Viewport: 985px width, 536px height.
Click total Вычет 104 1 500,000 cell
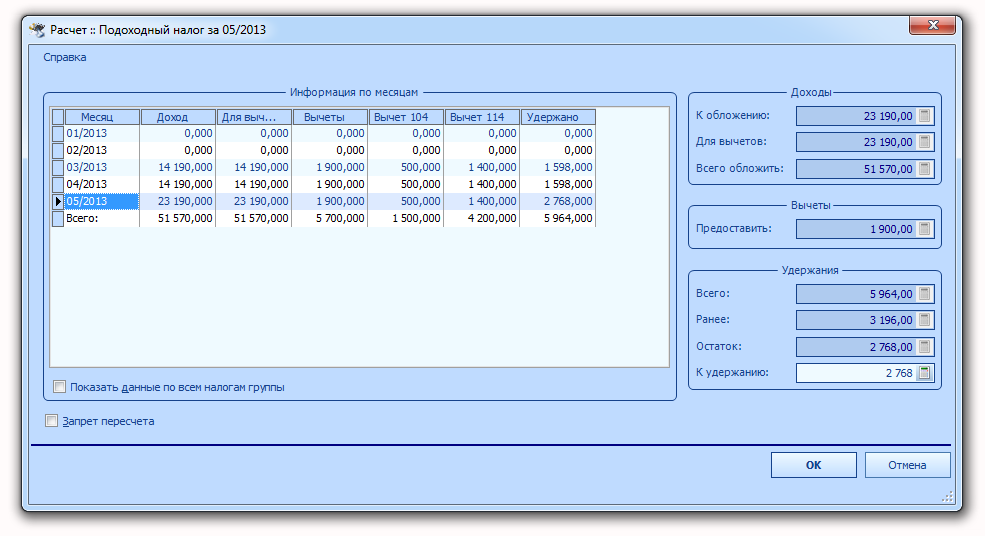click(406, 218)
